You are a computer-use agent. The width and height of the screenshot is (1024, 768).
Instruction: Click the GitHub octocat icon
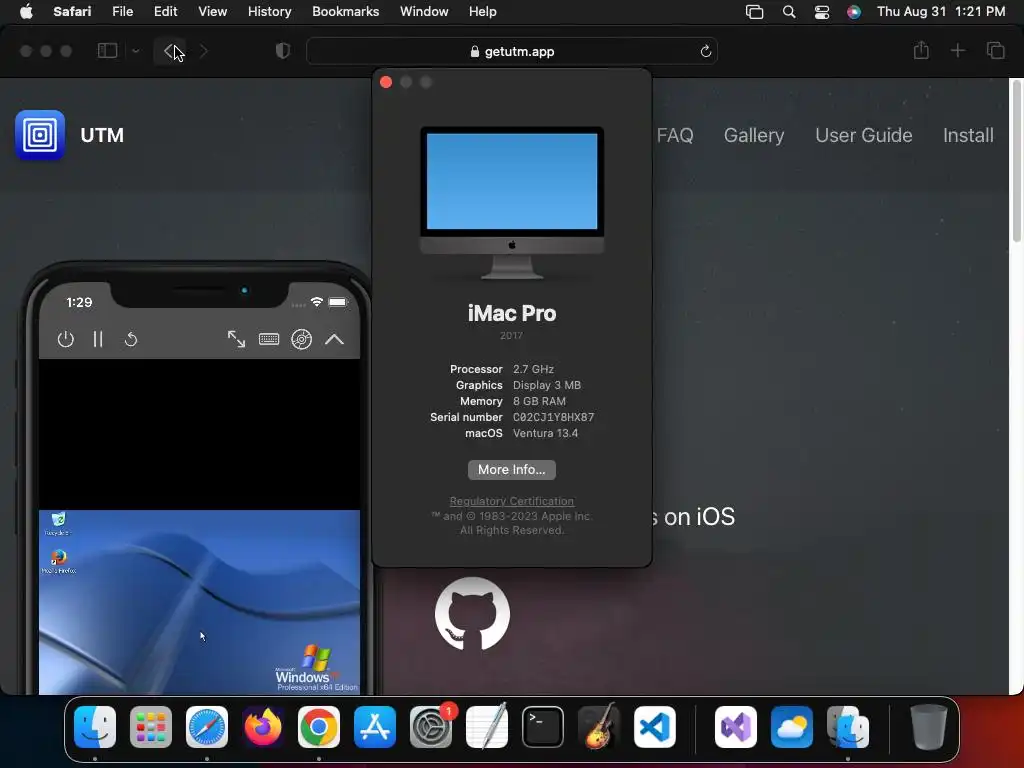472,614
